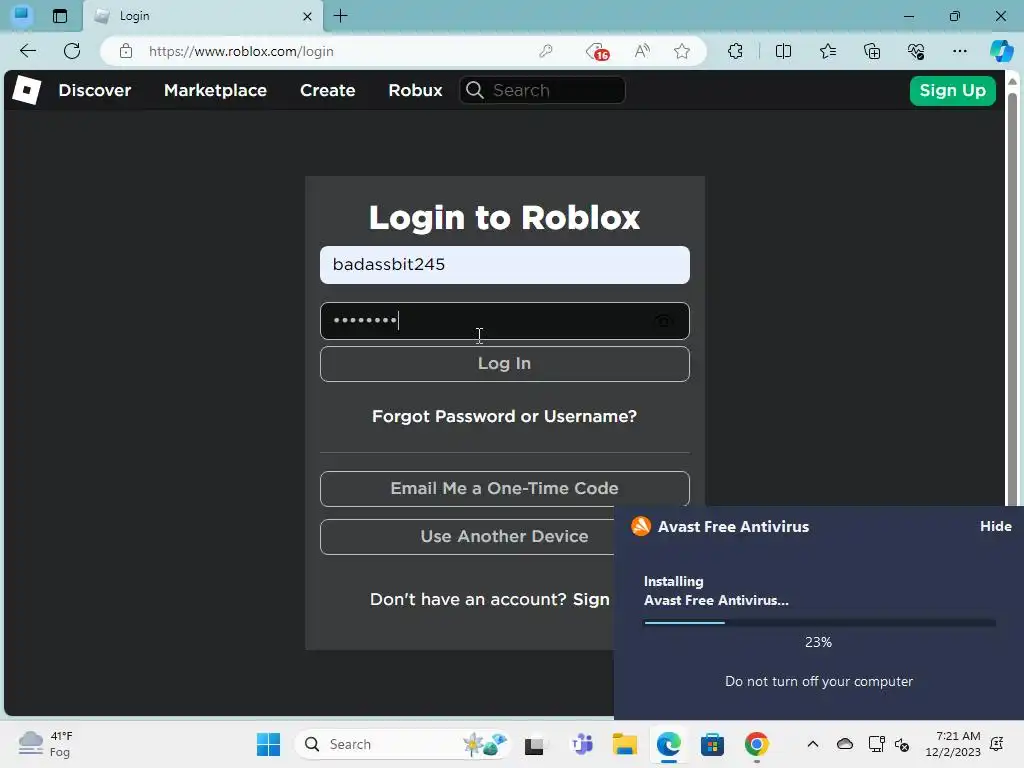Open Task View on the taskbar

click(534, 744)
